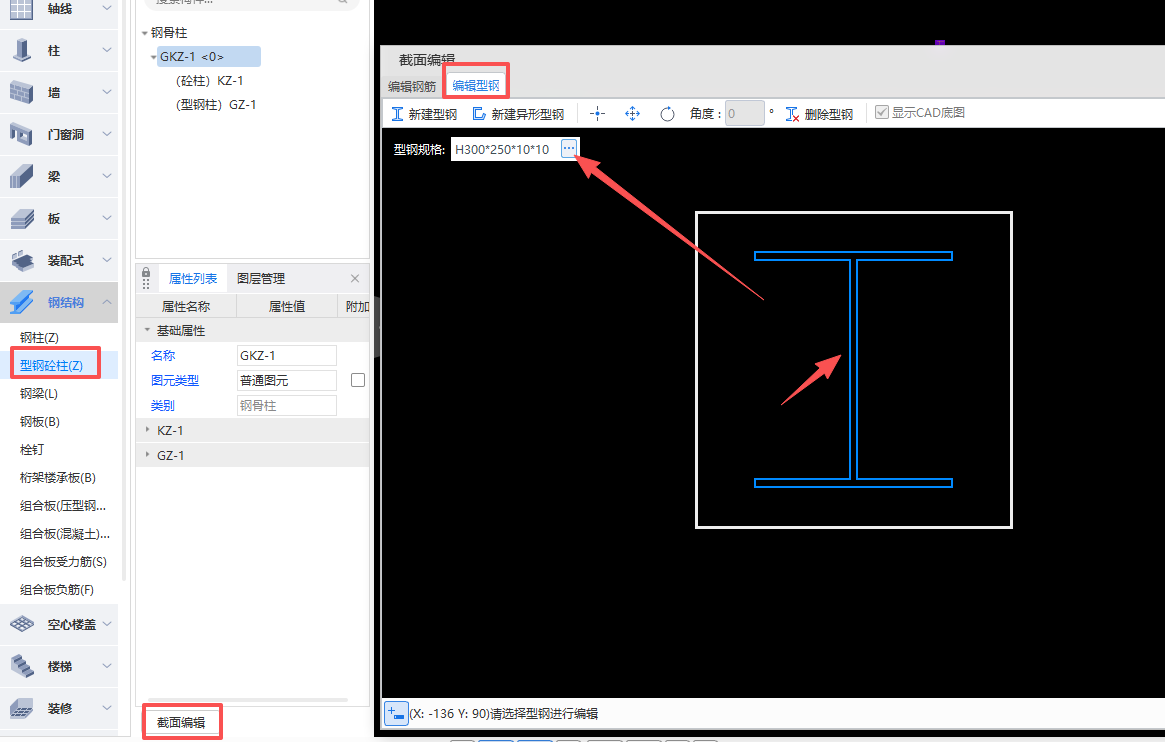Select the (砼柱) KZ-1 tree item
The image size is (1165, 742).
click(210, 80)
